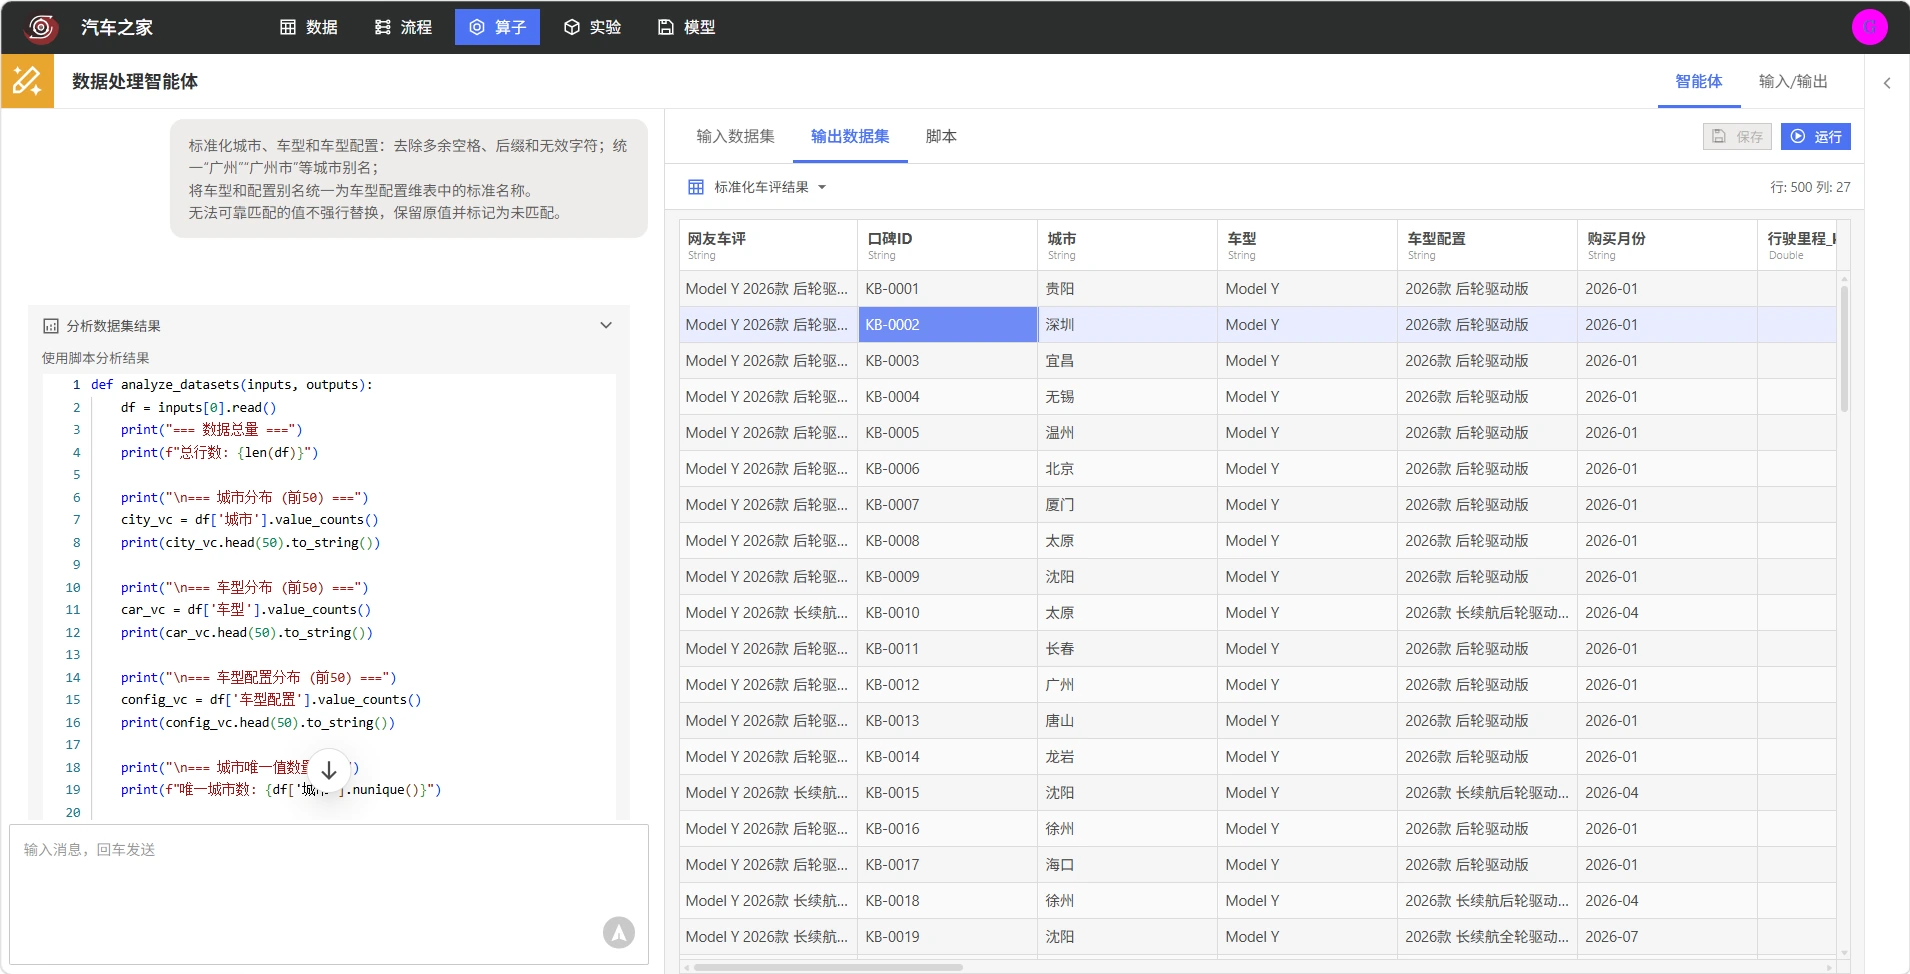Click 车型配置 cell in KB-0015 row

point(1488,793)
